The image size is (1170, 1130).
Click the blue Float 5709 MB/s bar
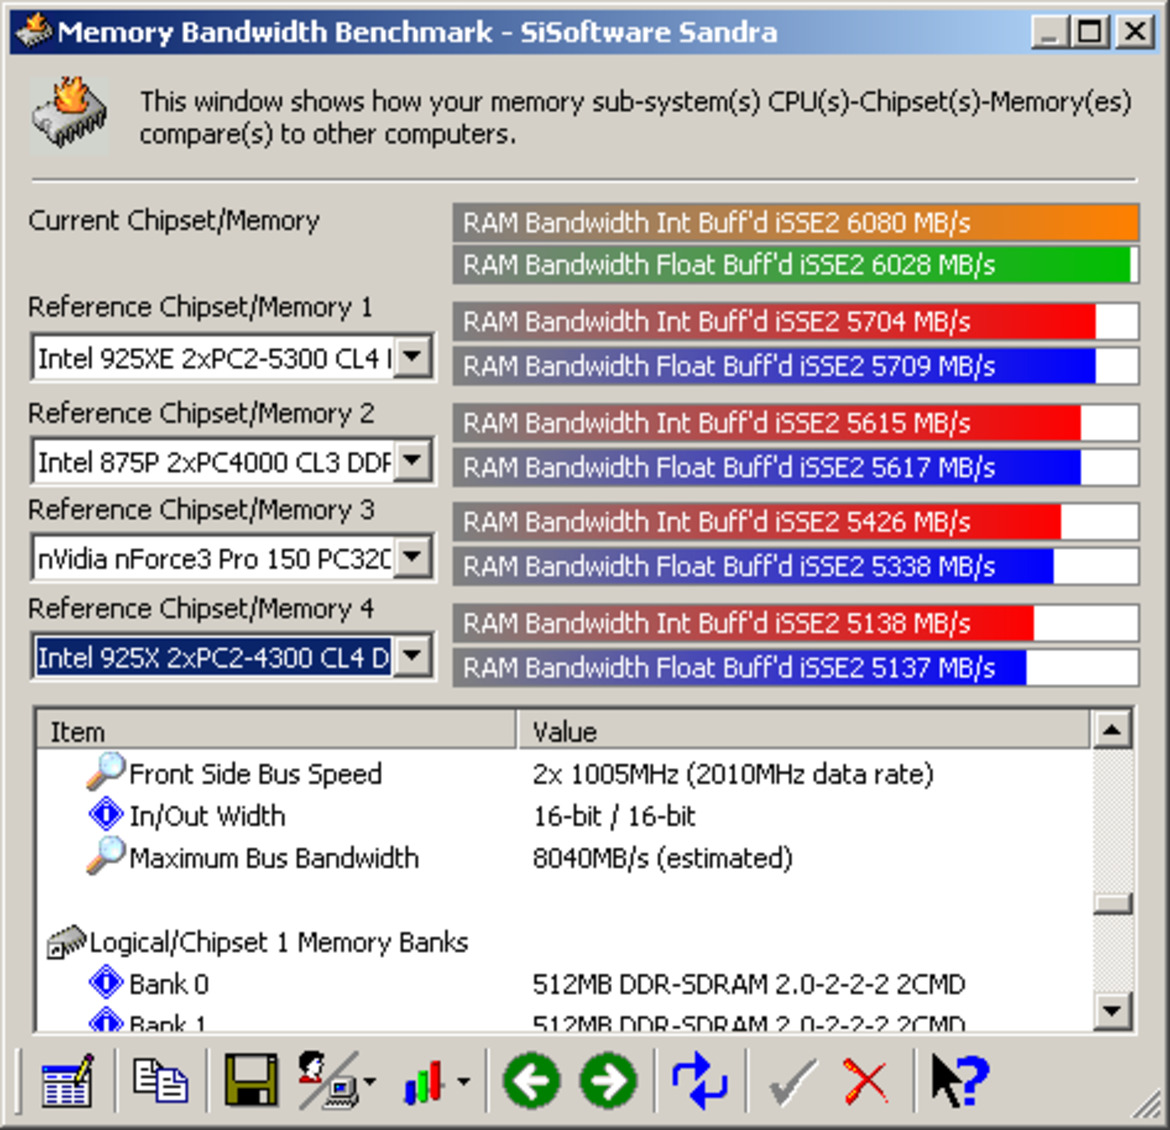point(795,366)
